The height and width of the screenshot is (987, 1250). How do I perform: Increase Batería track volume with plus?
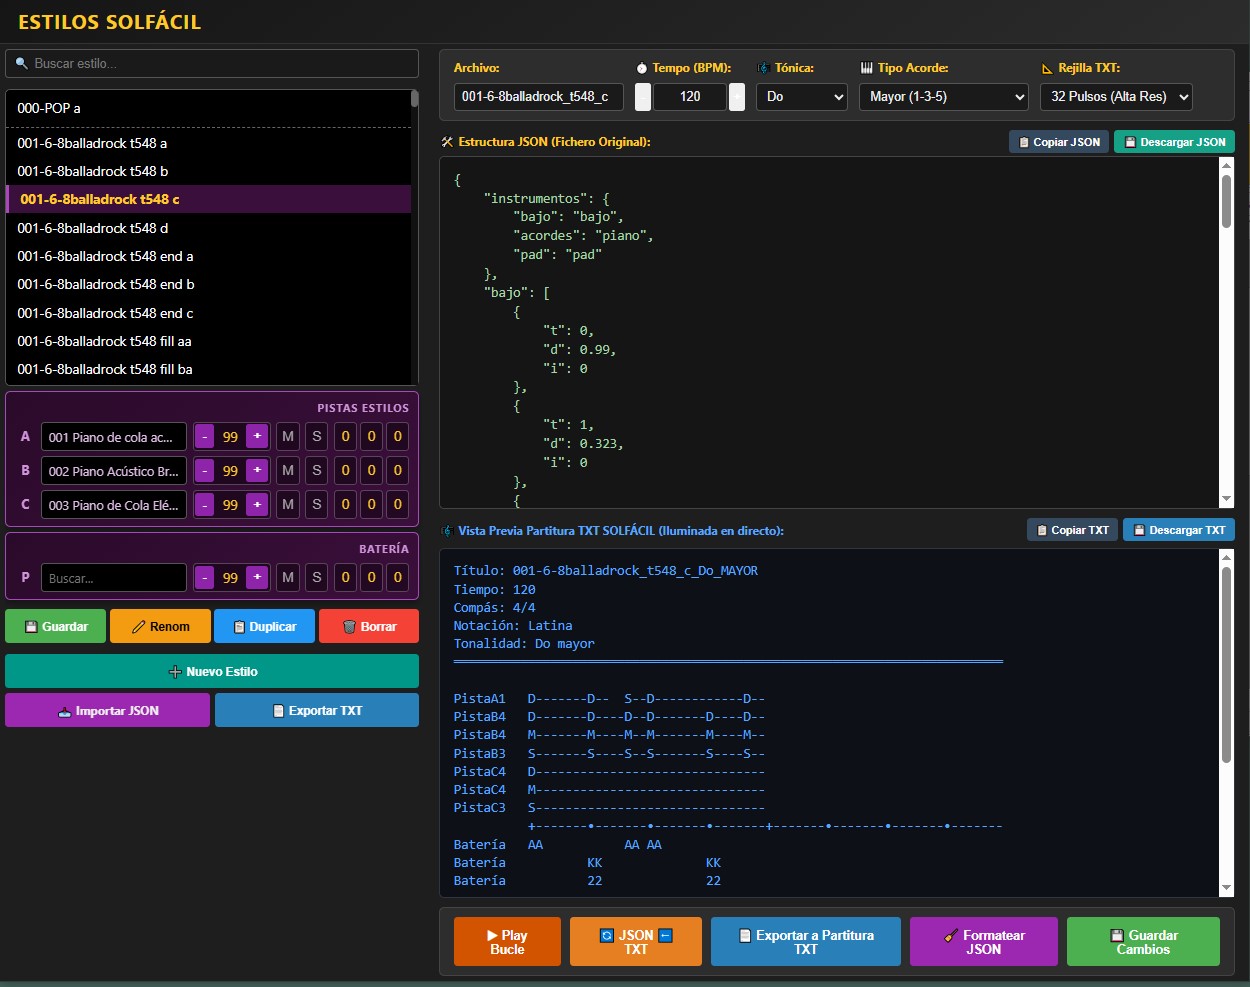click(257, 577)
